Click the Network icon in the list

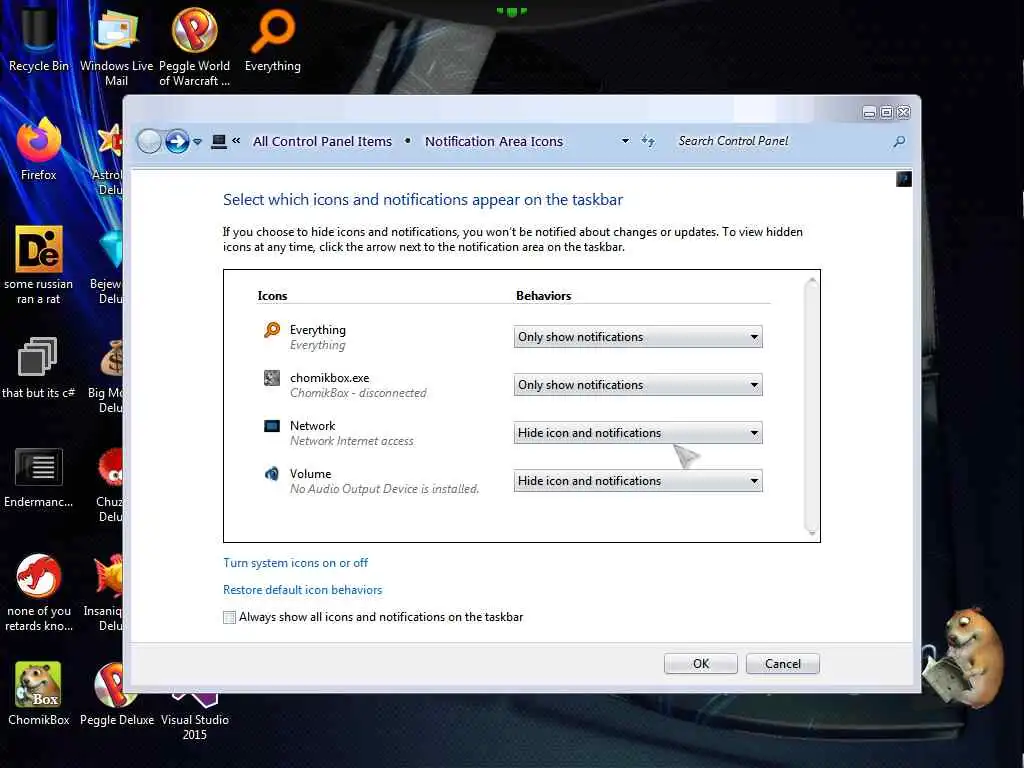pos(272,426)
